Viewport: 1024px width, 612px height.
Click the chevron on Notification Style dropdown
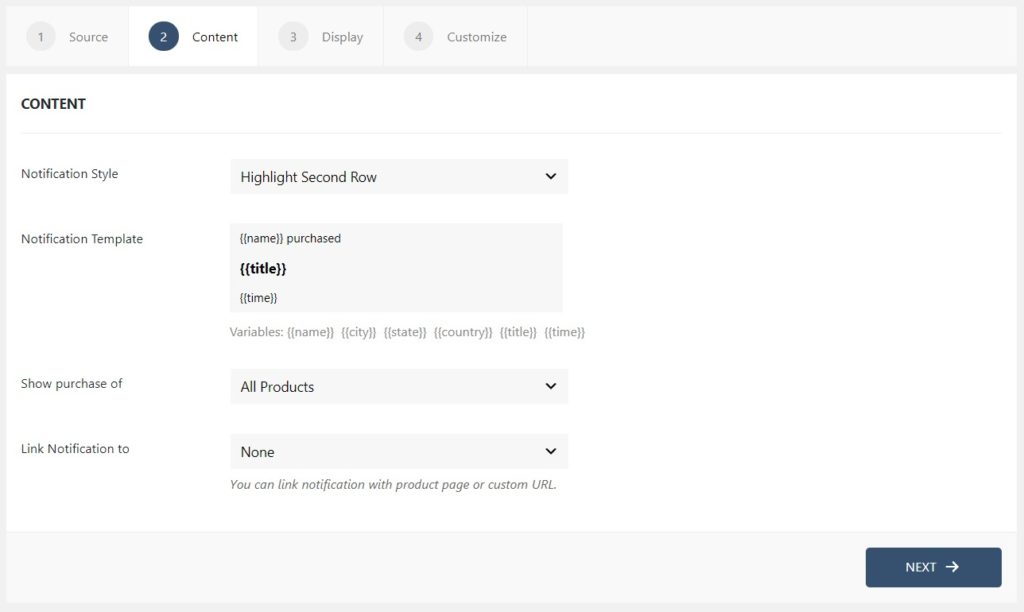coord(550,176)
